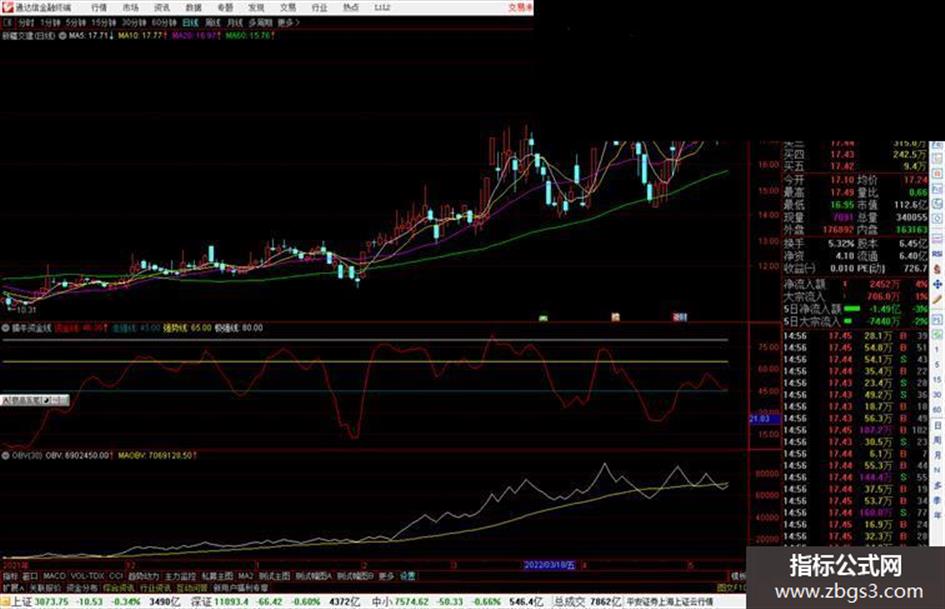
Task: Switch chart to 5分钟 period
Action: click(75, 23)
